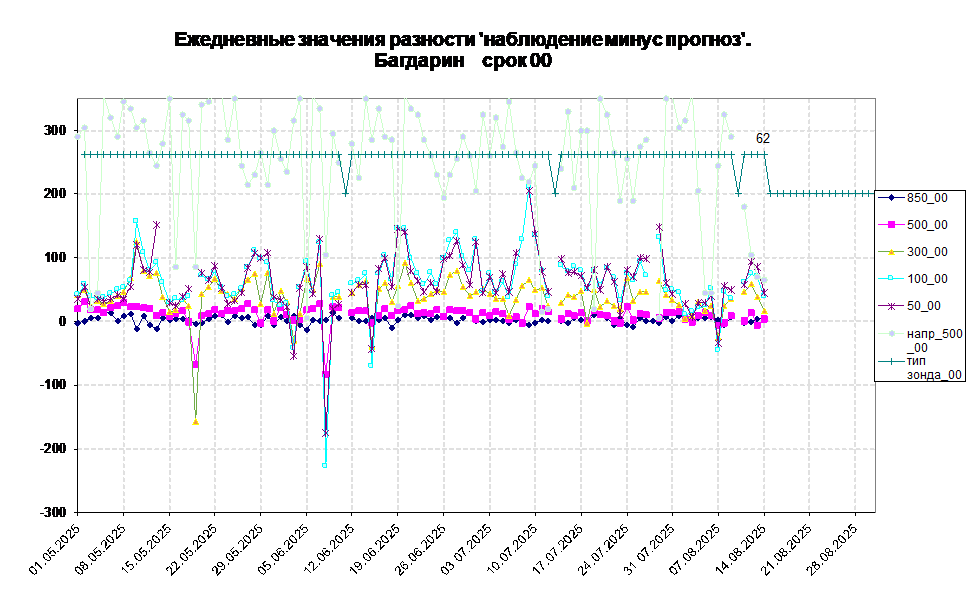Viewport: 976px width, 599px height.
Task: Click the 100_00 legend text label
Action: tap(927, 279)
